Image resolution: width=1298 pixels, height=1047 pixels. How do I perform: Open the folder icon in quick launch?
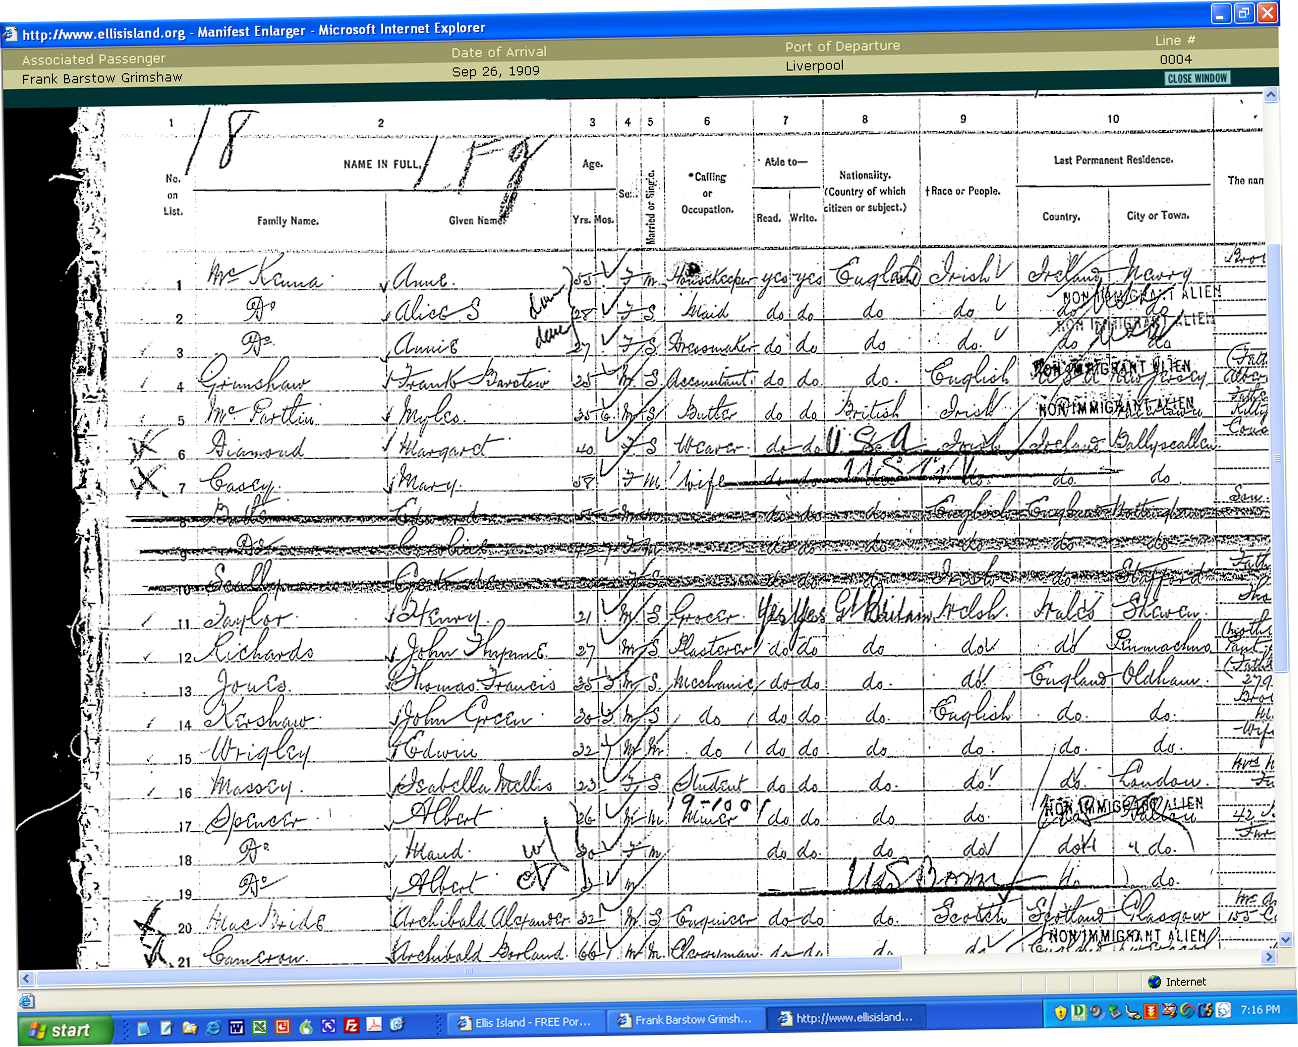[x=190, y=1028]
